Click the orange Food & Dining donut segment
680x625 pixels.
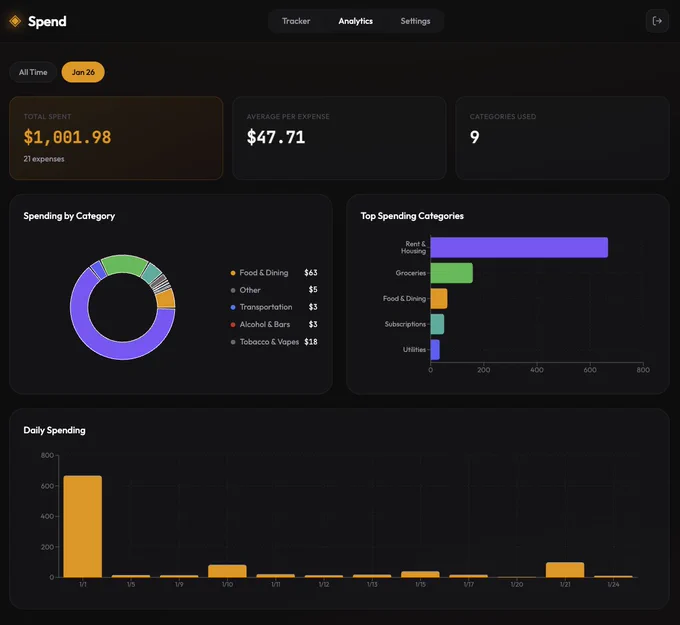(x=166, y=299)
